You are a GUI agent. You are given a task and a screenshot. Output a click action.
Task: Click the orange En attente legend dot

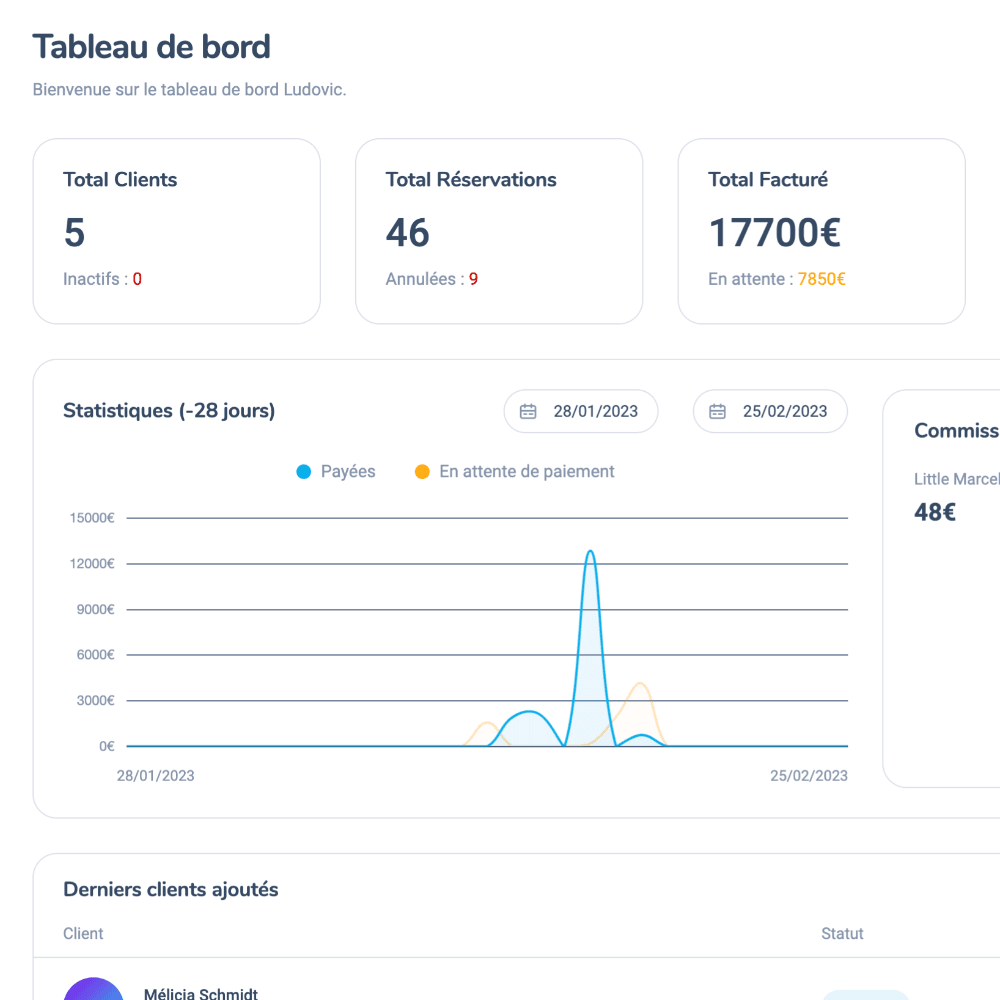[422, 471]
